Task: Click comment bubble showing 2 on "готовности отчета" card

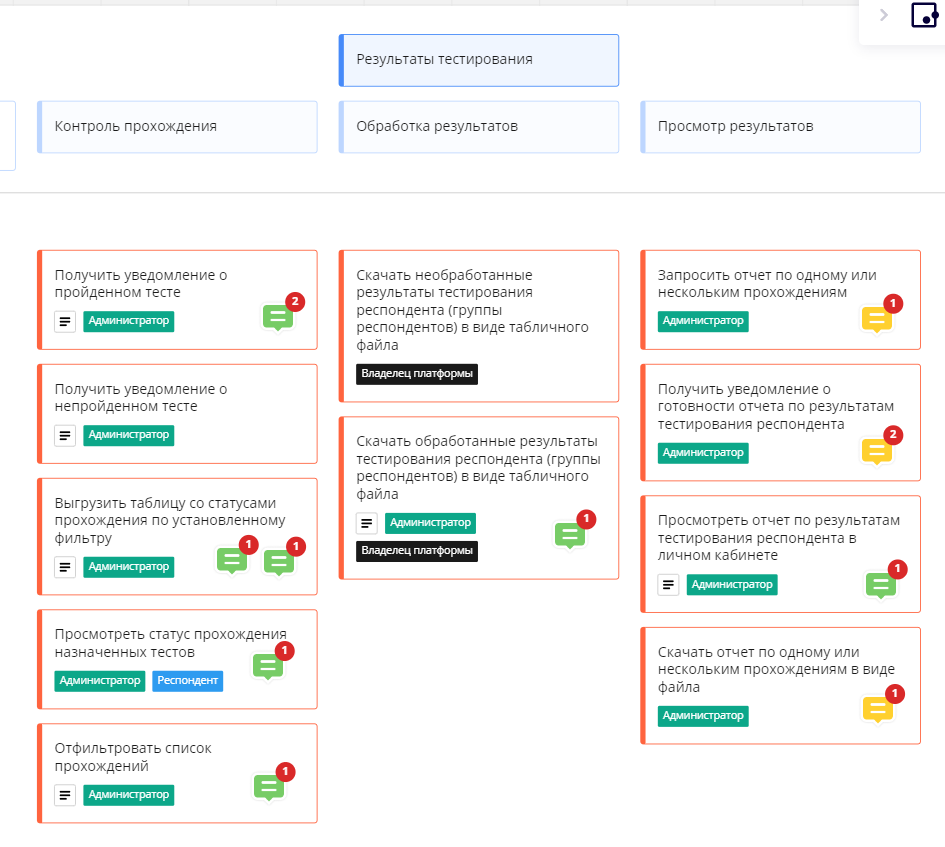Action: click(876, 451)
